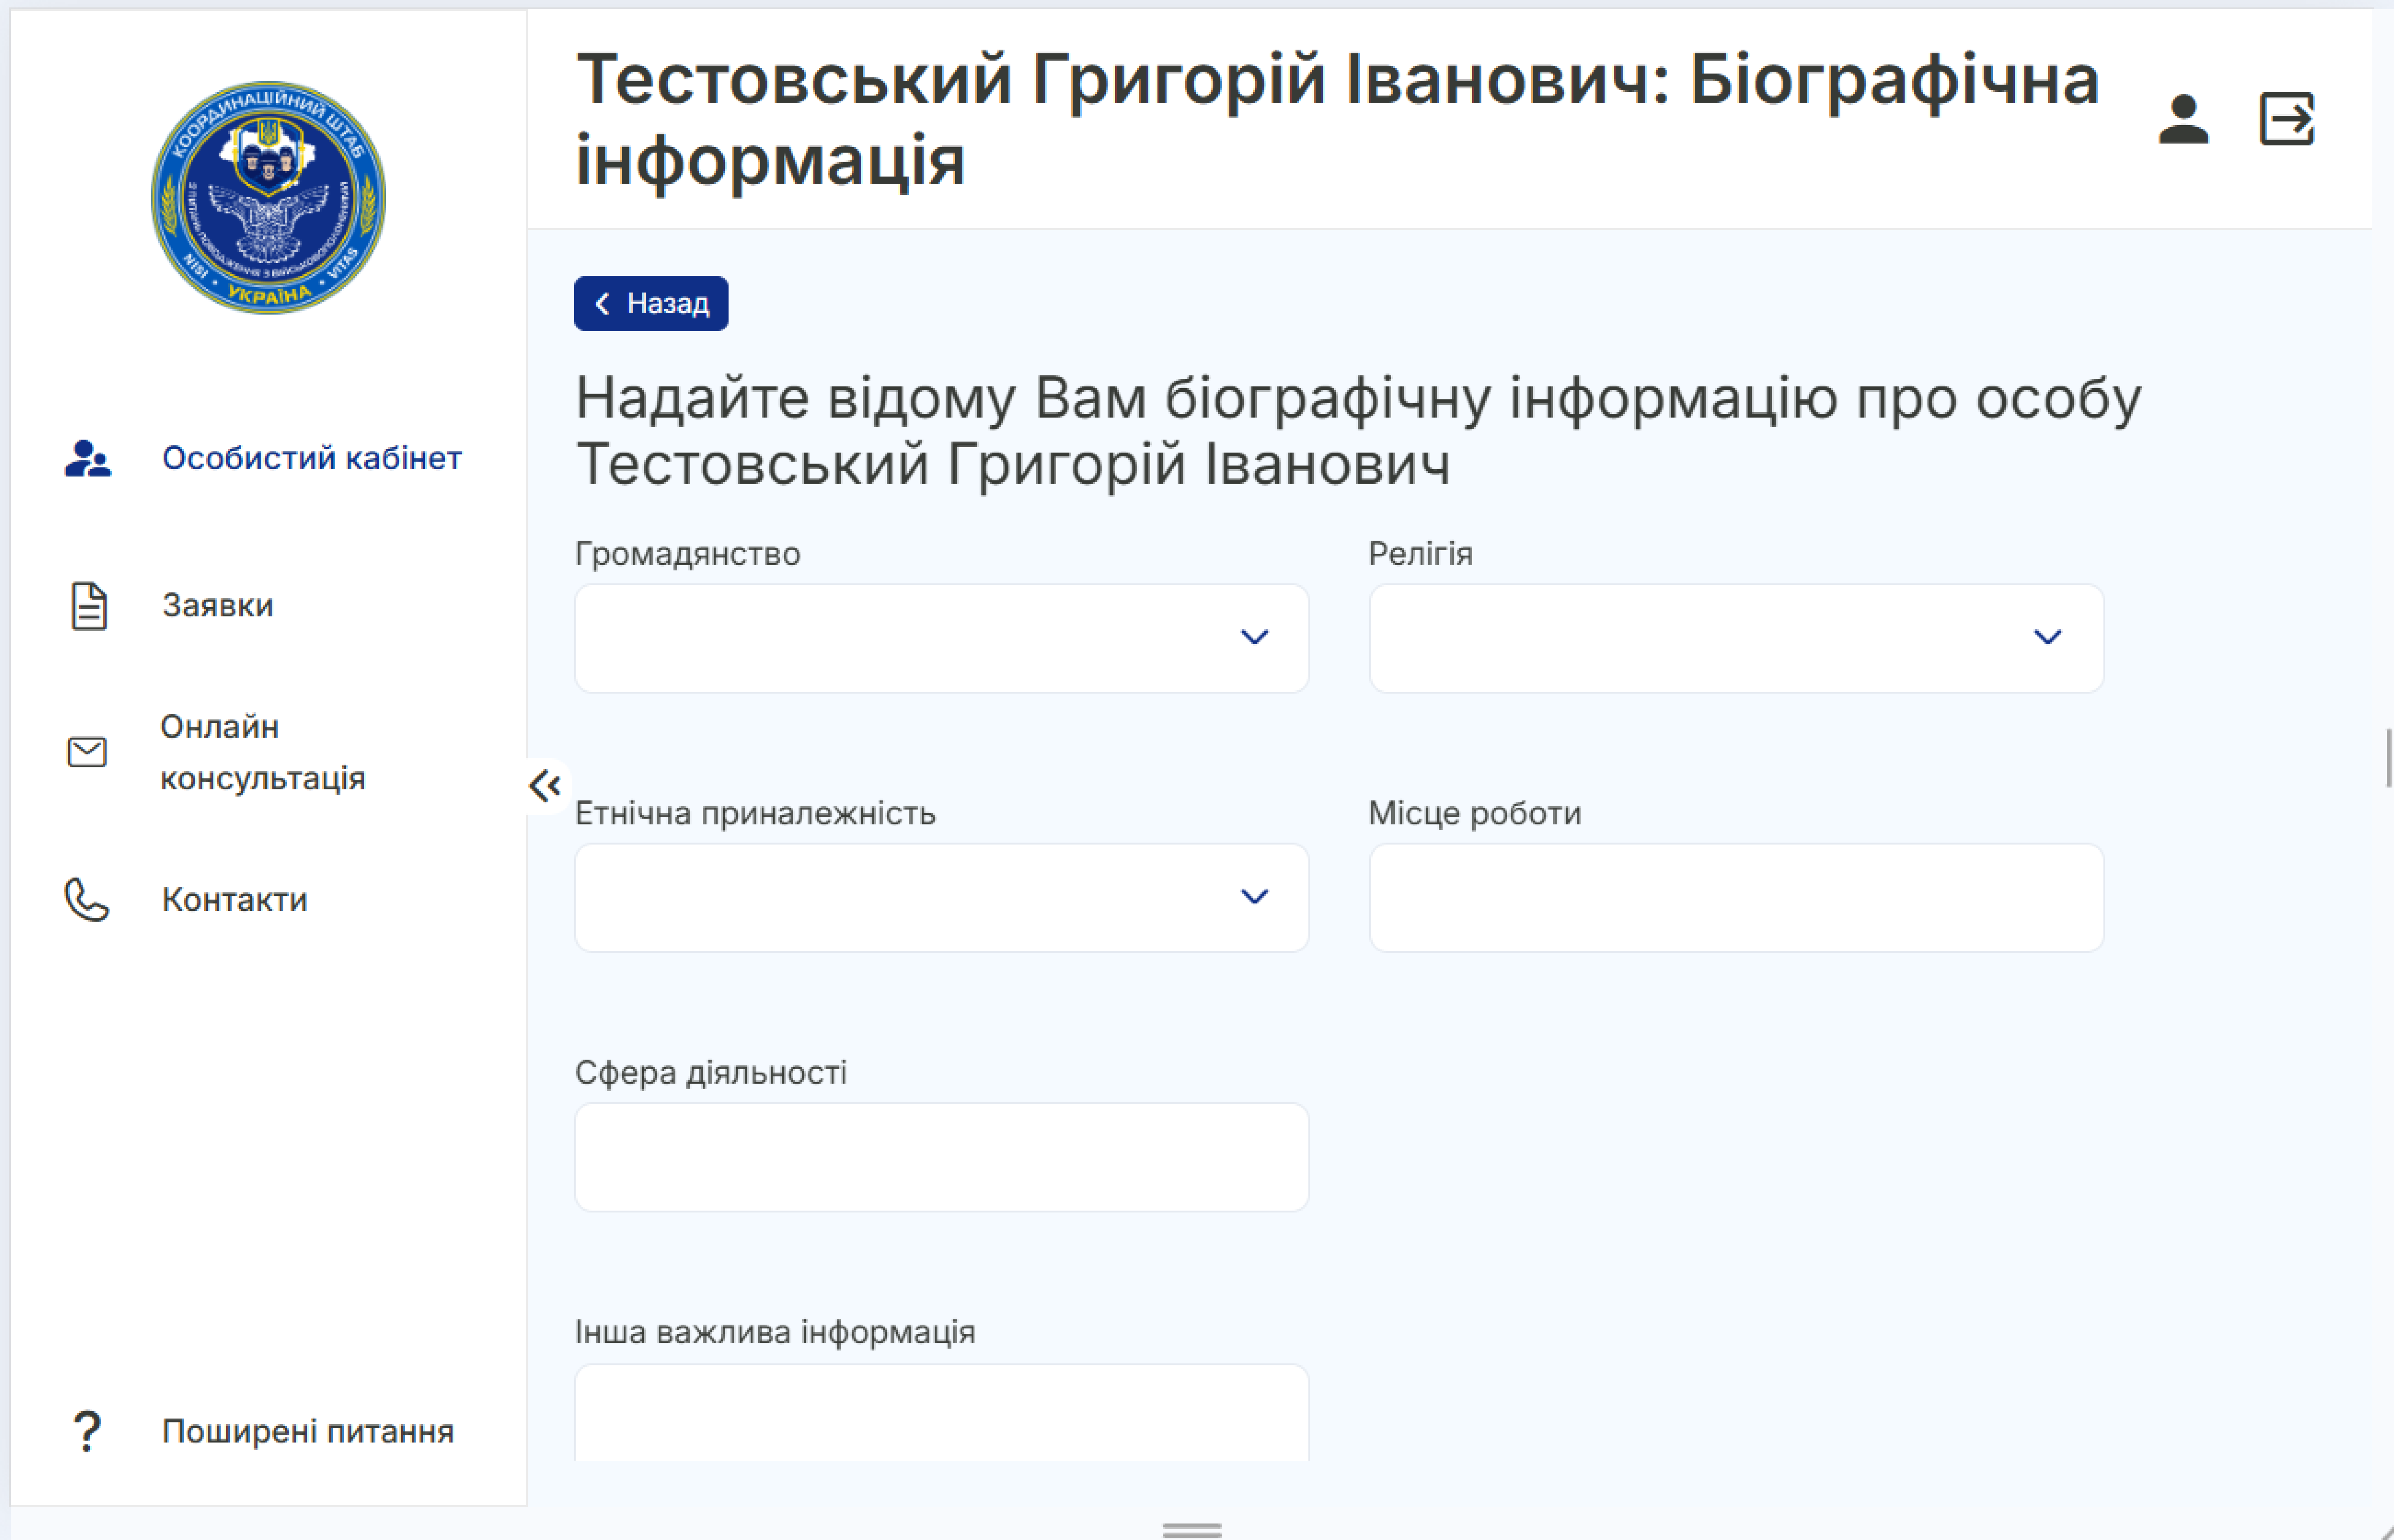Open the user profile icon
Viewport: 2394px width, 1540px height.
coord(2183,119)
